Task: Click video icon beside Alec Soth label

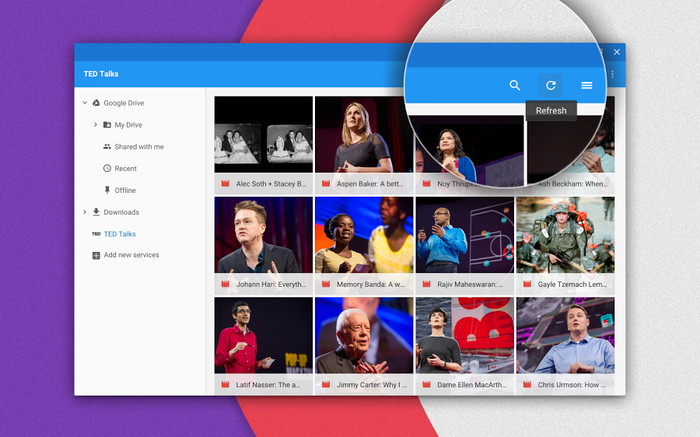Action: point(225,183)
